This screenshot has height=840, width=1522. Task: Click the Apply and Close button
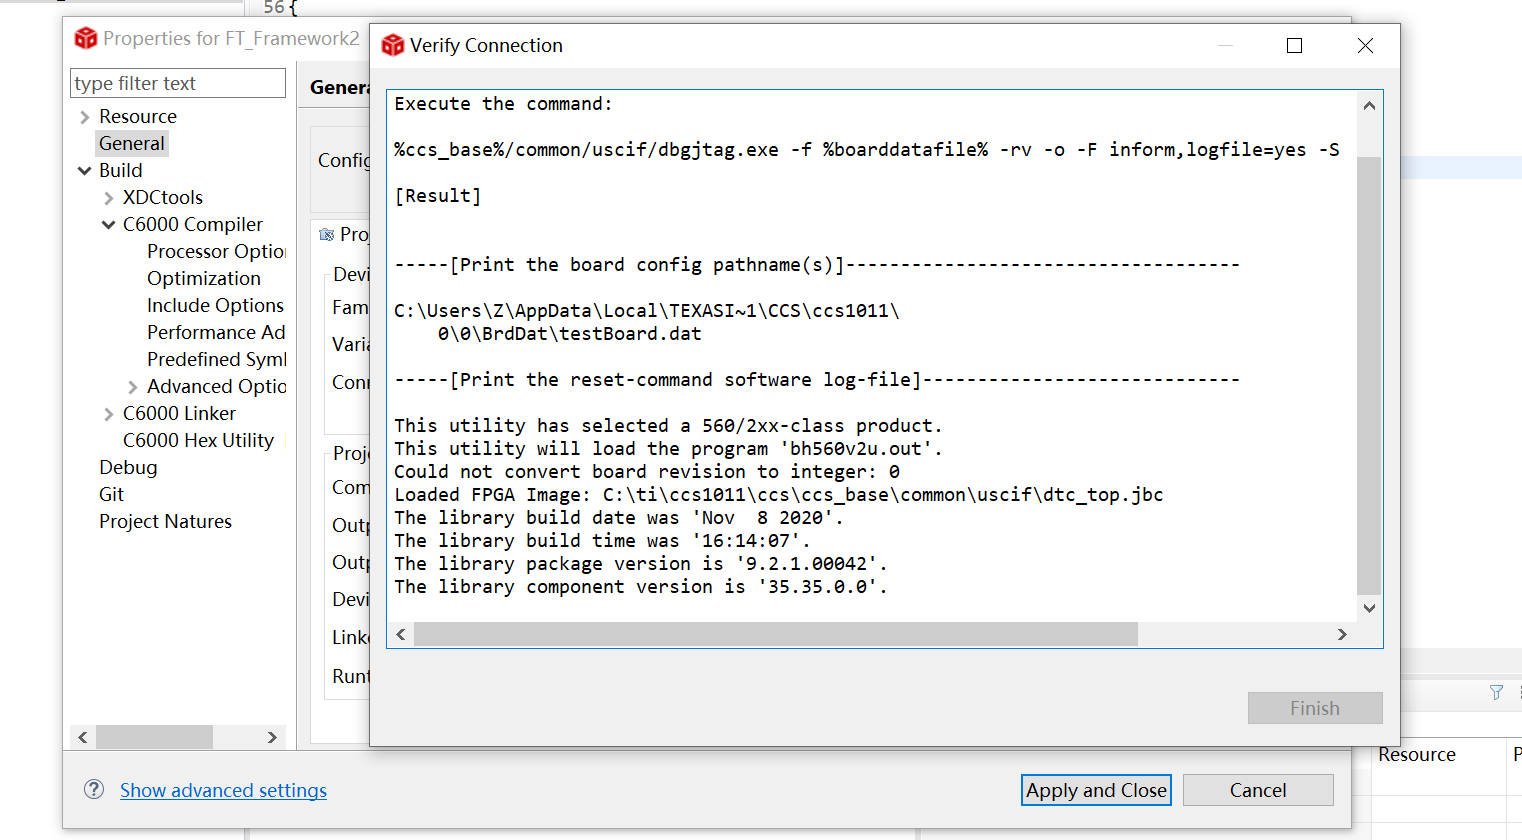tap(1096, 790)
